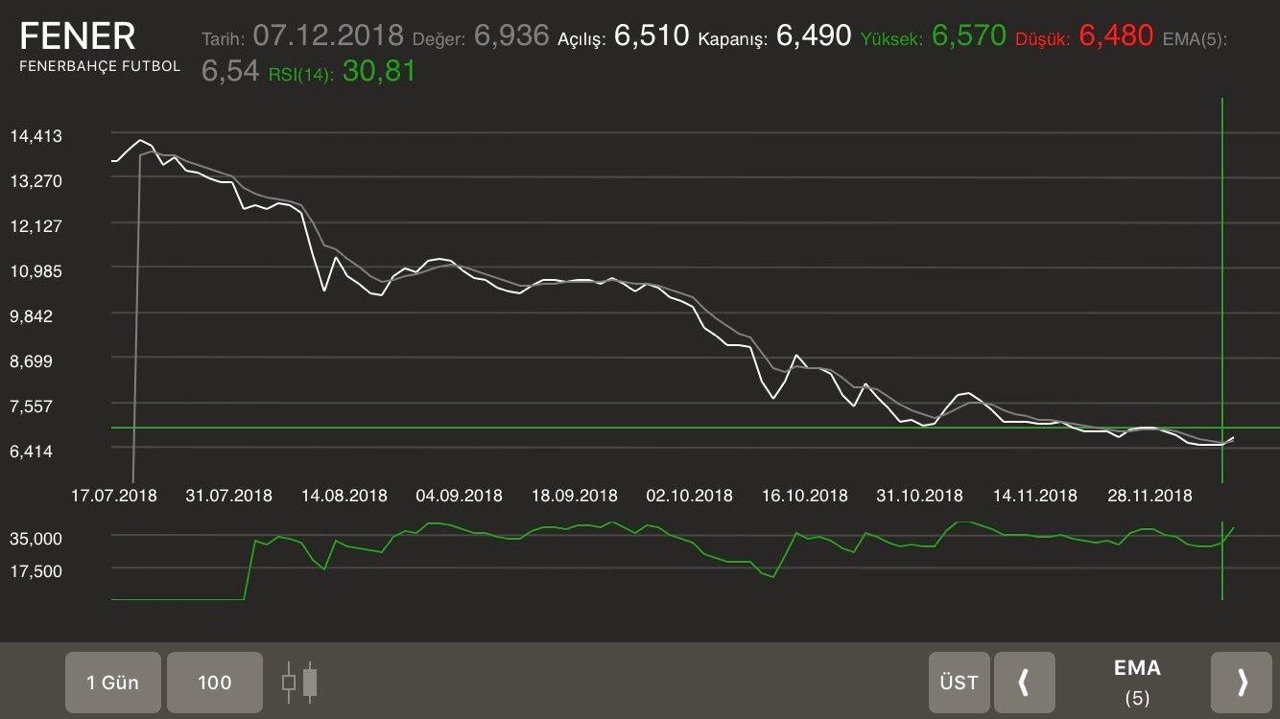Select the Kapanış value 6,490
The height and width of the screenshot is (719, 1280).
pyautogui.click(x=814, y=36)
